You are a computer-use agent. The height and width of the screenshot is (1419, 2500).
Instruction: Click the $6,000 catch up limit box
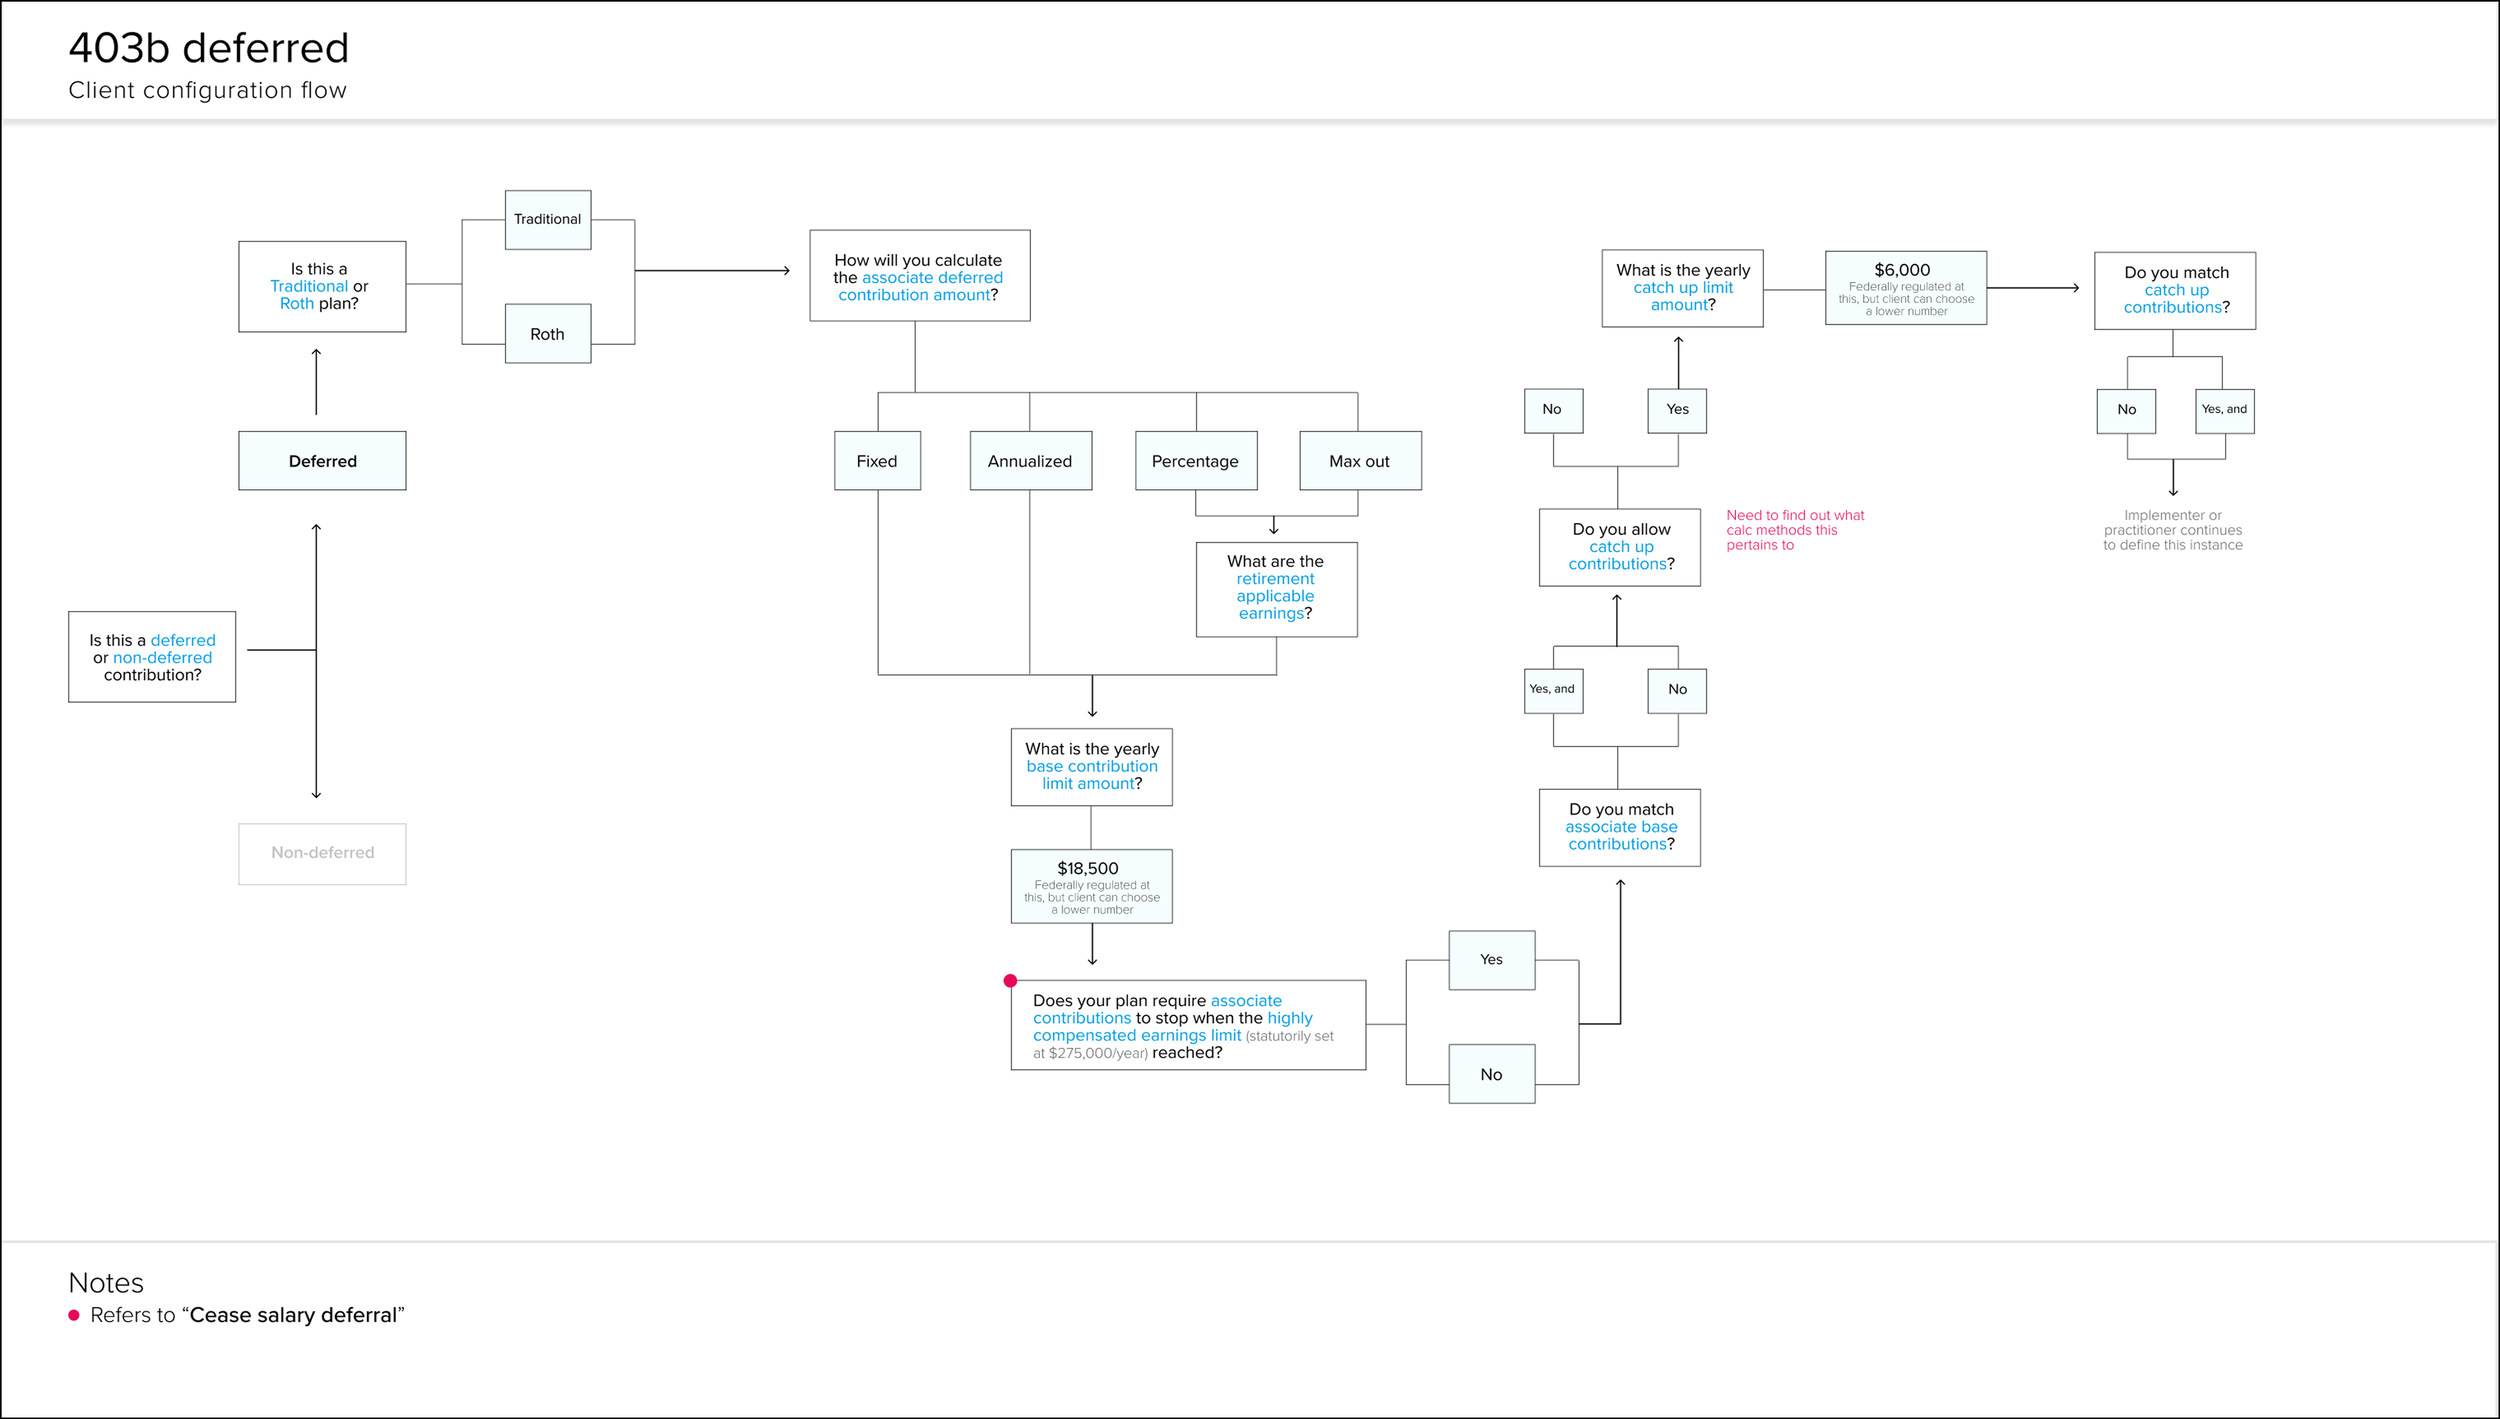tap(1905, 288)
